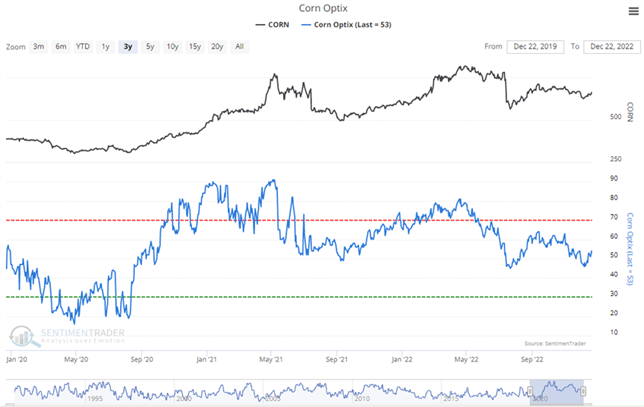
Task: Pick the 15y zoom range
Action: (195, 47)
